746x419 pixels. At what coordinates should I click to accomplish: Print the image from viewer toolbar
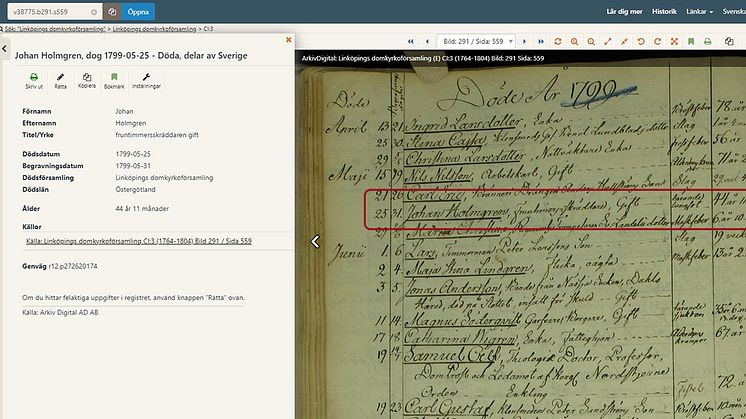point(707,41)
